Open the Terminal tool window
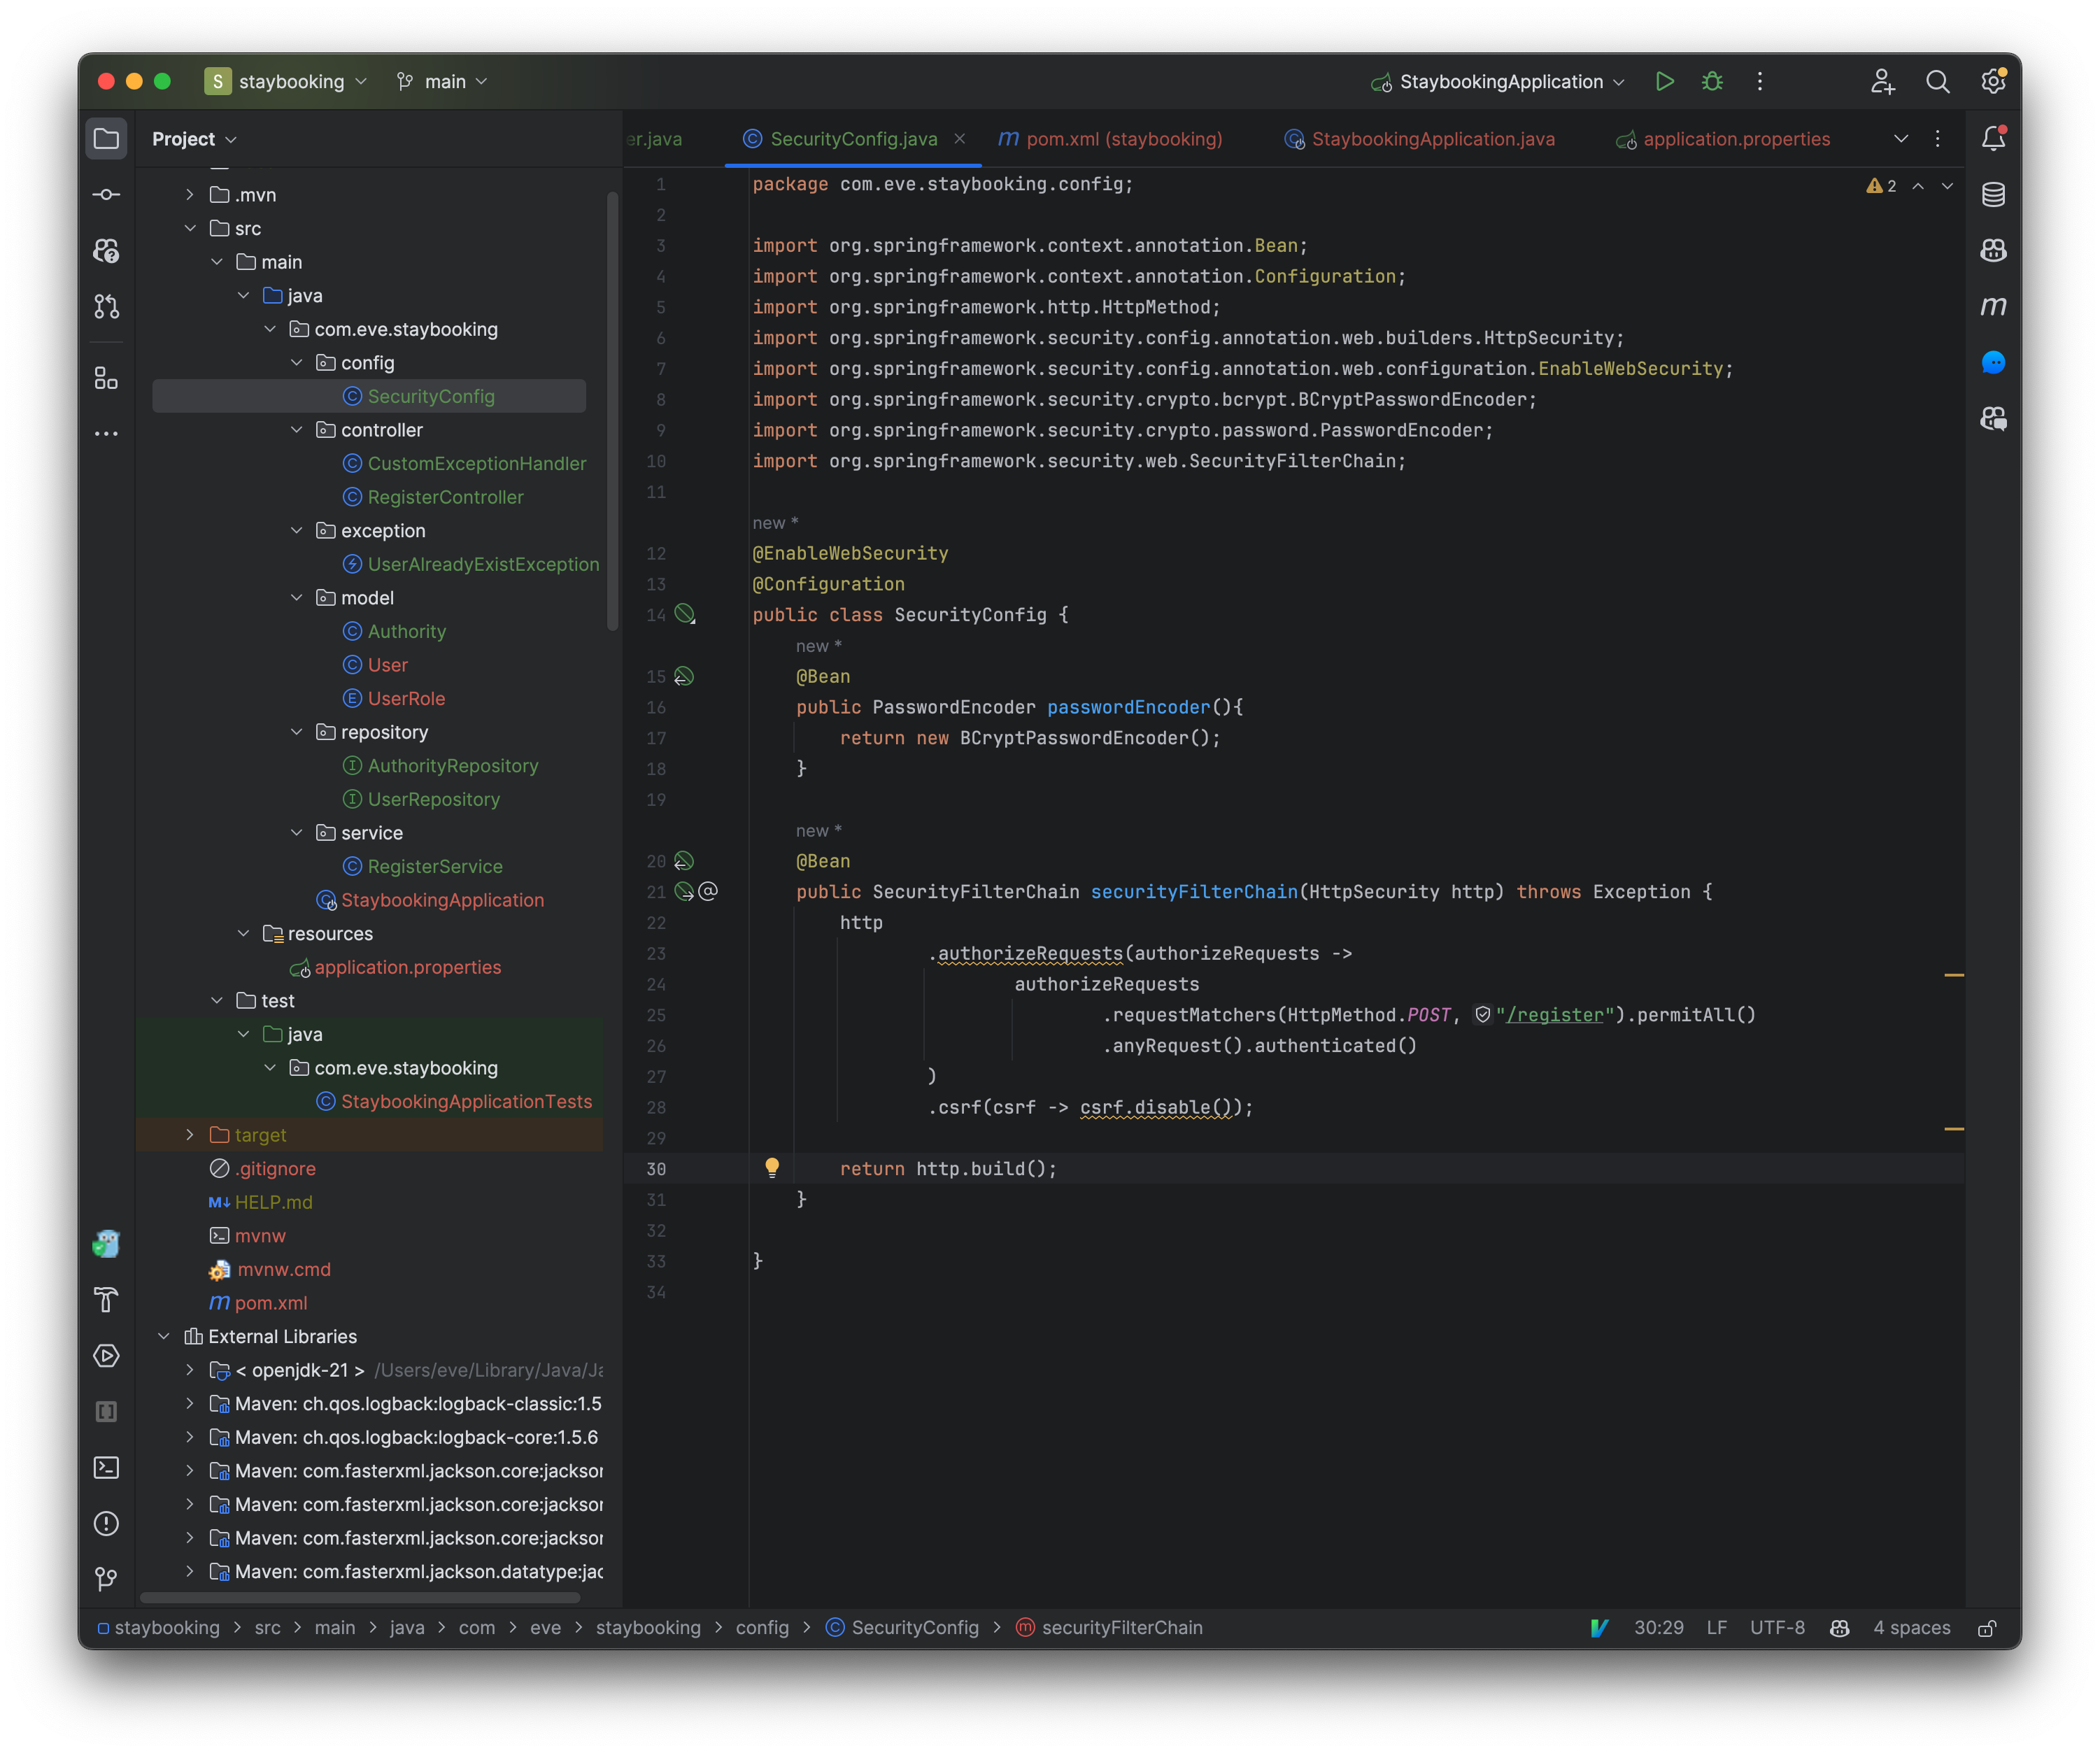Screen dimensions: 2100x1753 107,1468
